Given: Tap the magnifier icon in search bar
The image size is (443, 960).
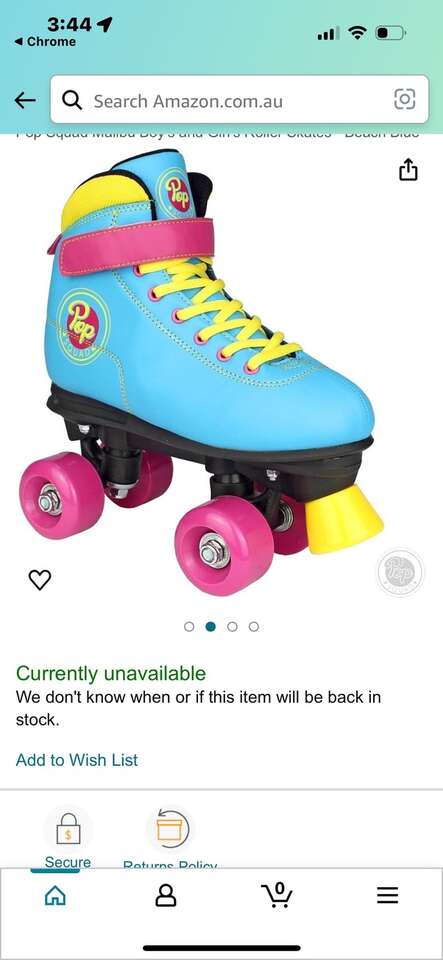Looking at the screenshot, I should point(72,100).
